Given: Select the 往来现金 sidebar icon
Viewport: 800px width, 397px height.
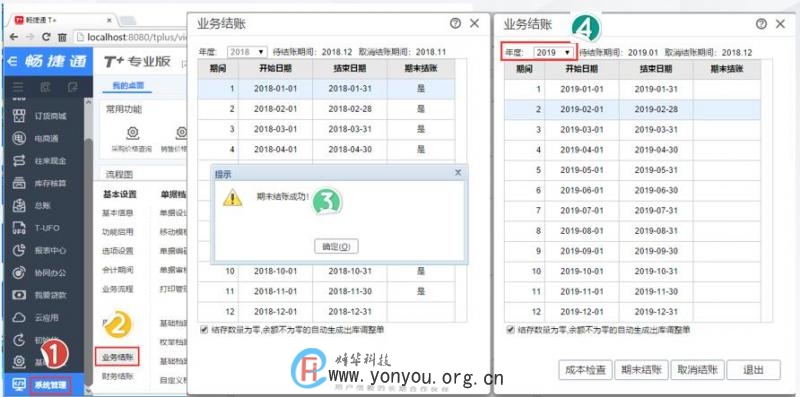Looking at the screenshot, I should pos(19,160).
